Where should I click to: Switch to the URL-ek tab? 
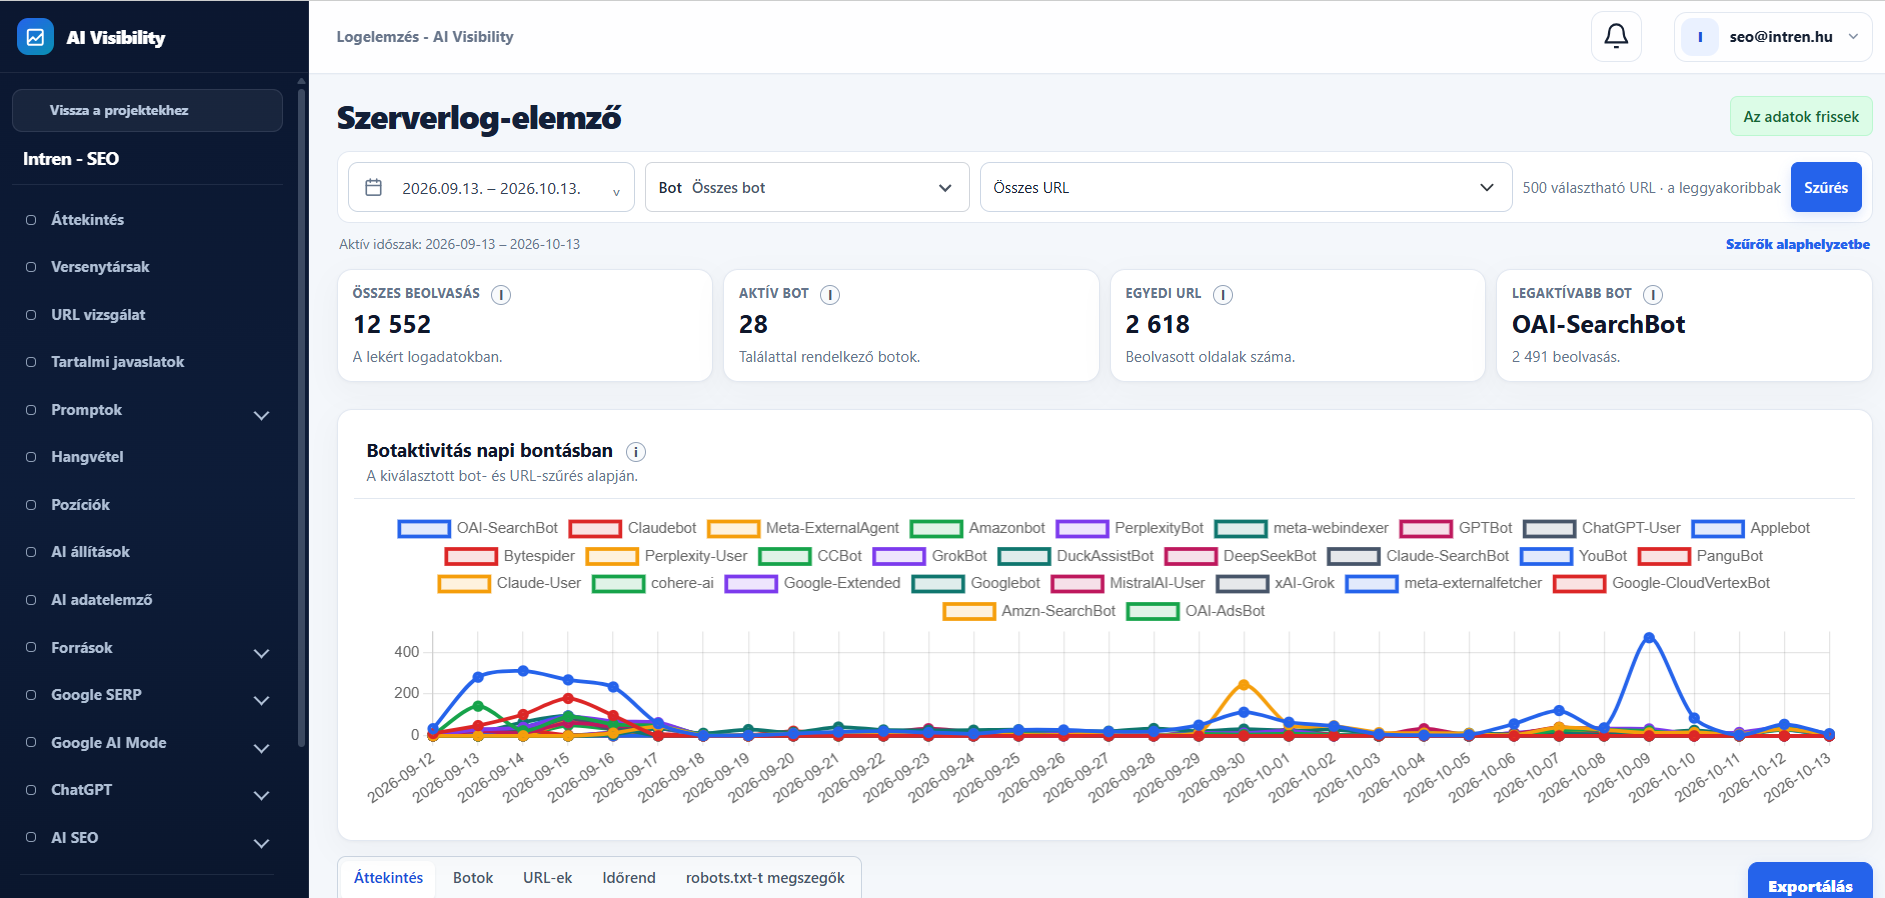[x=547, y=878]
